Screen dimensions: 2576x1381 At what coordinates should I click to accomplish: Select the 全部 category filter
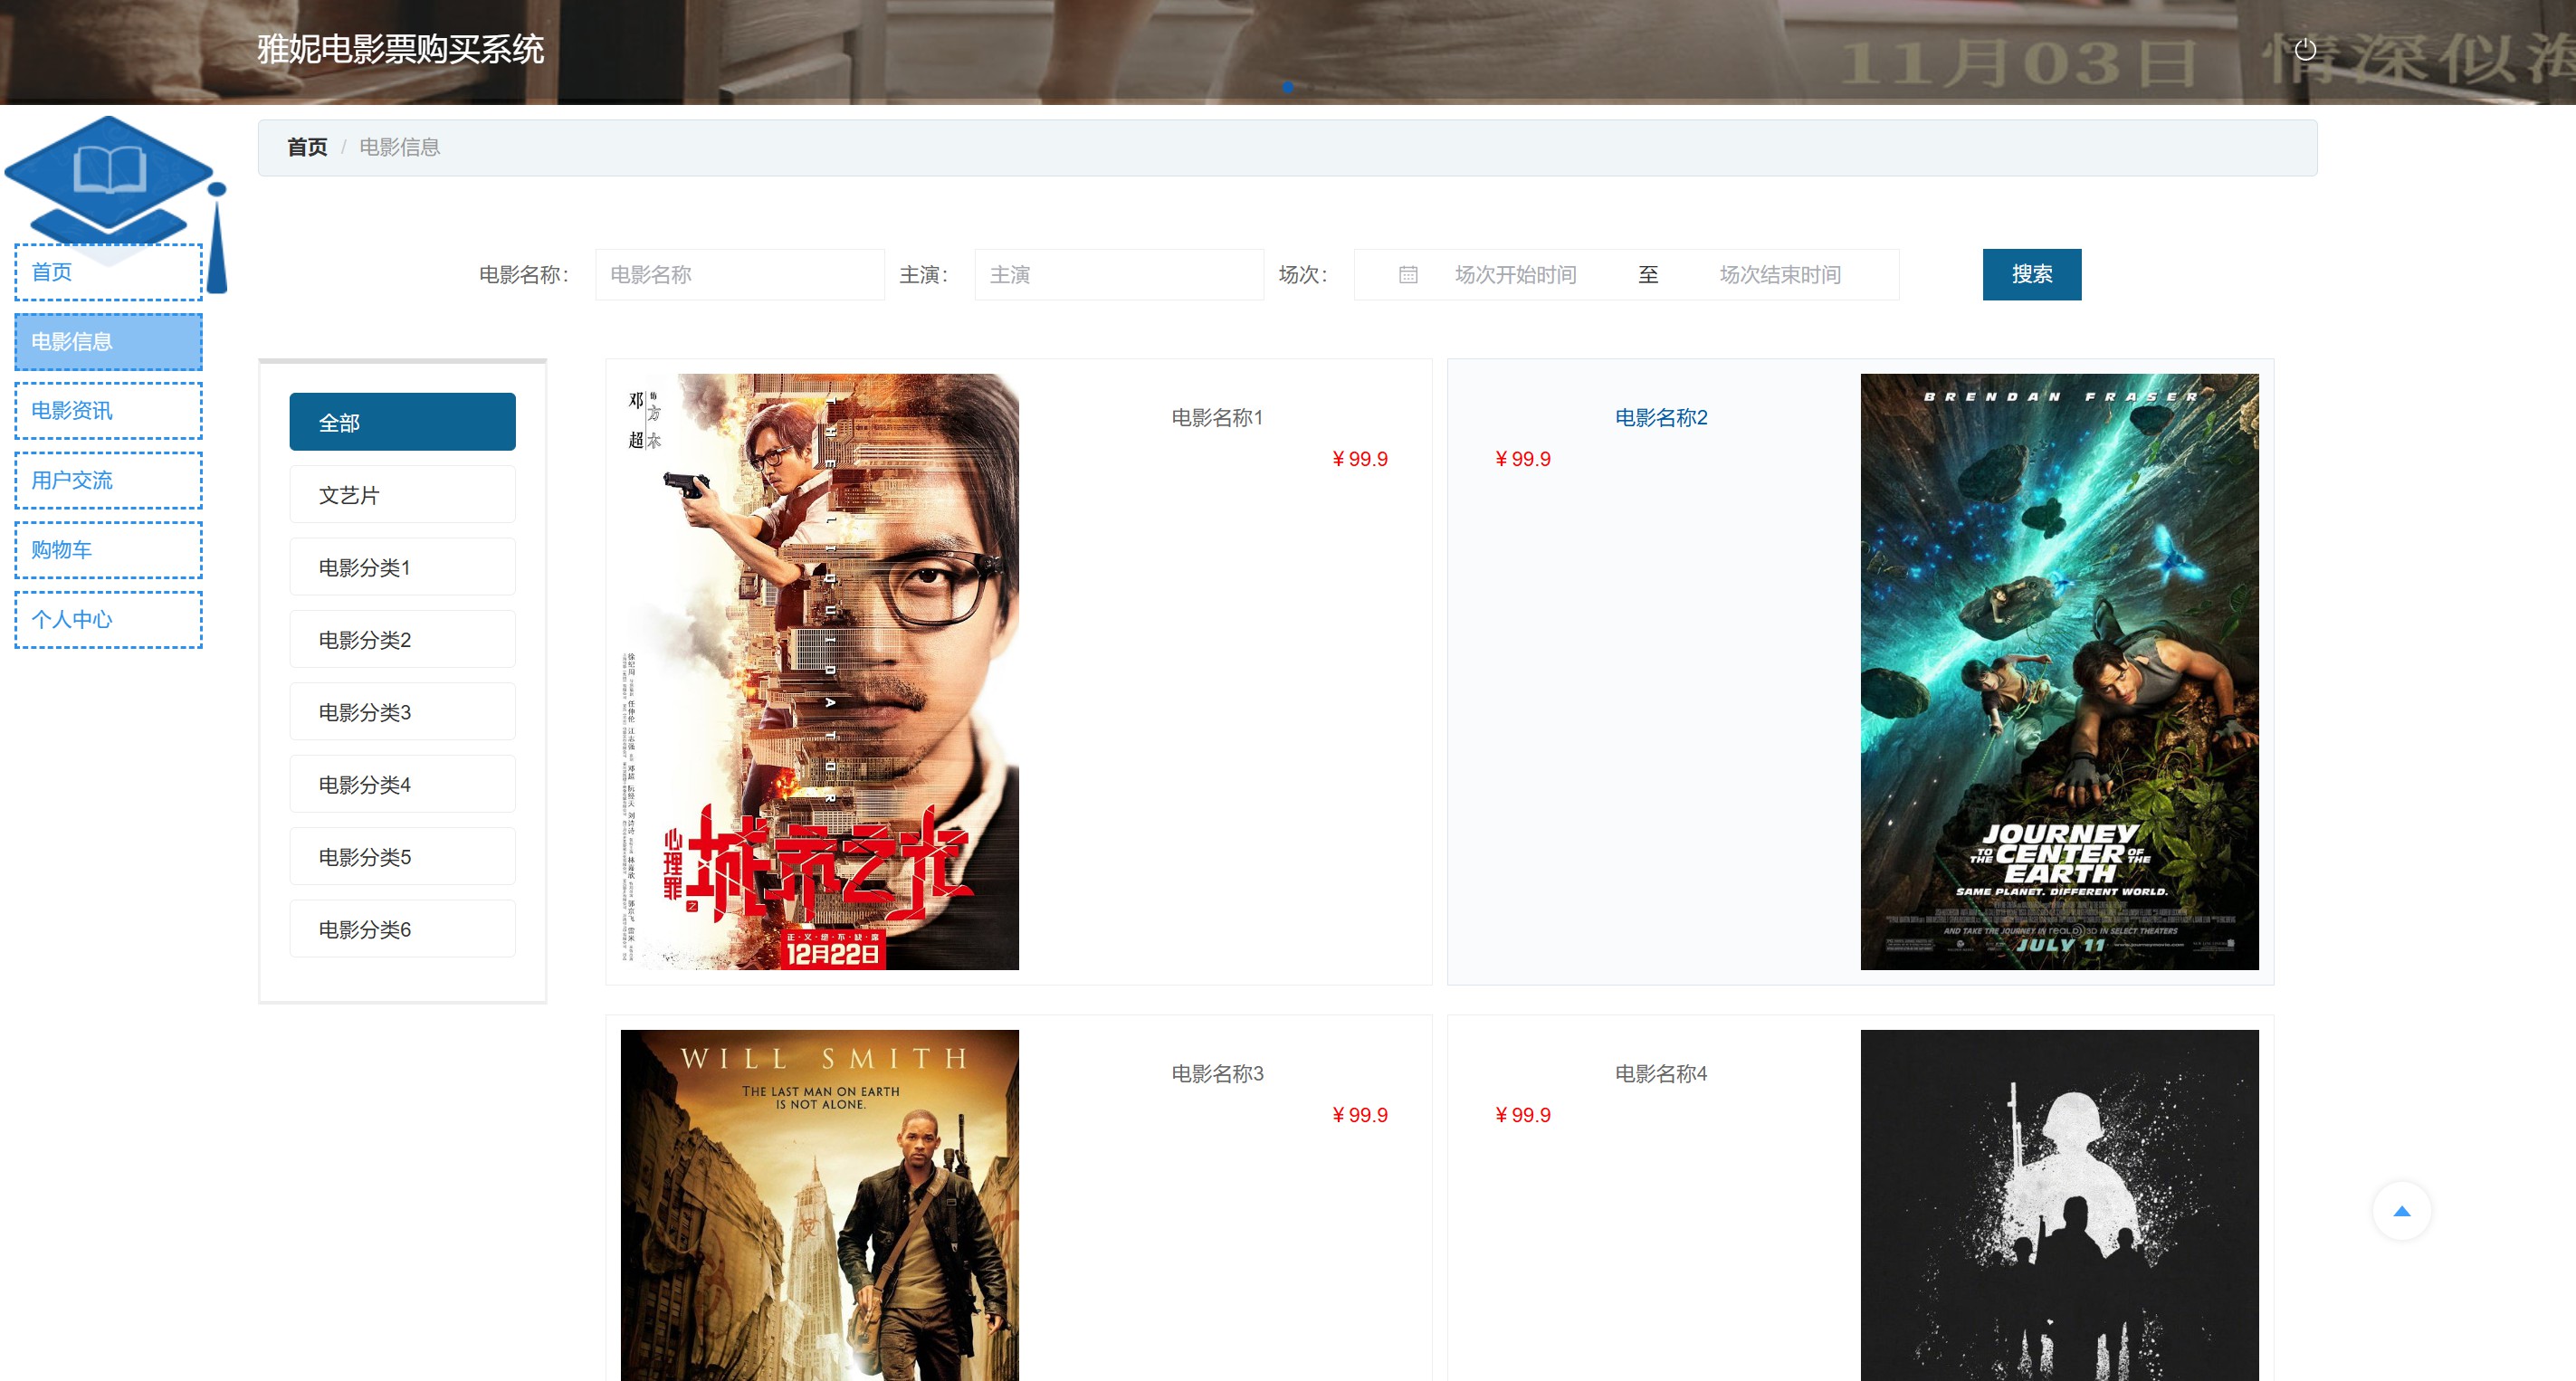[402, 422]
